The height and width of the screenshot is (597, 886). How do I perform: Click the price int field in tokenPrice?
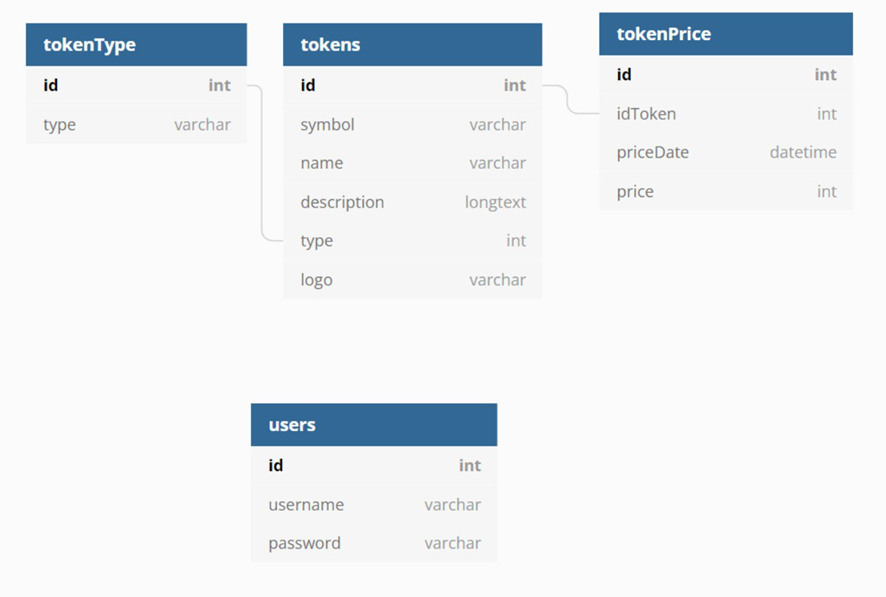click(726, 191)
